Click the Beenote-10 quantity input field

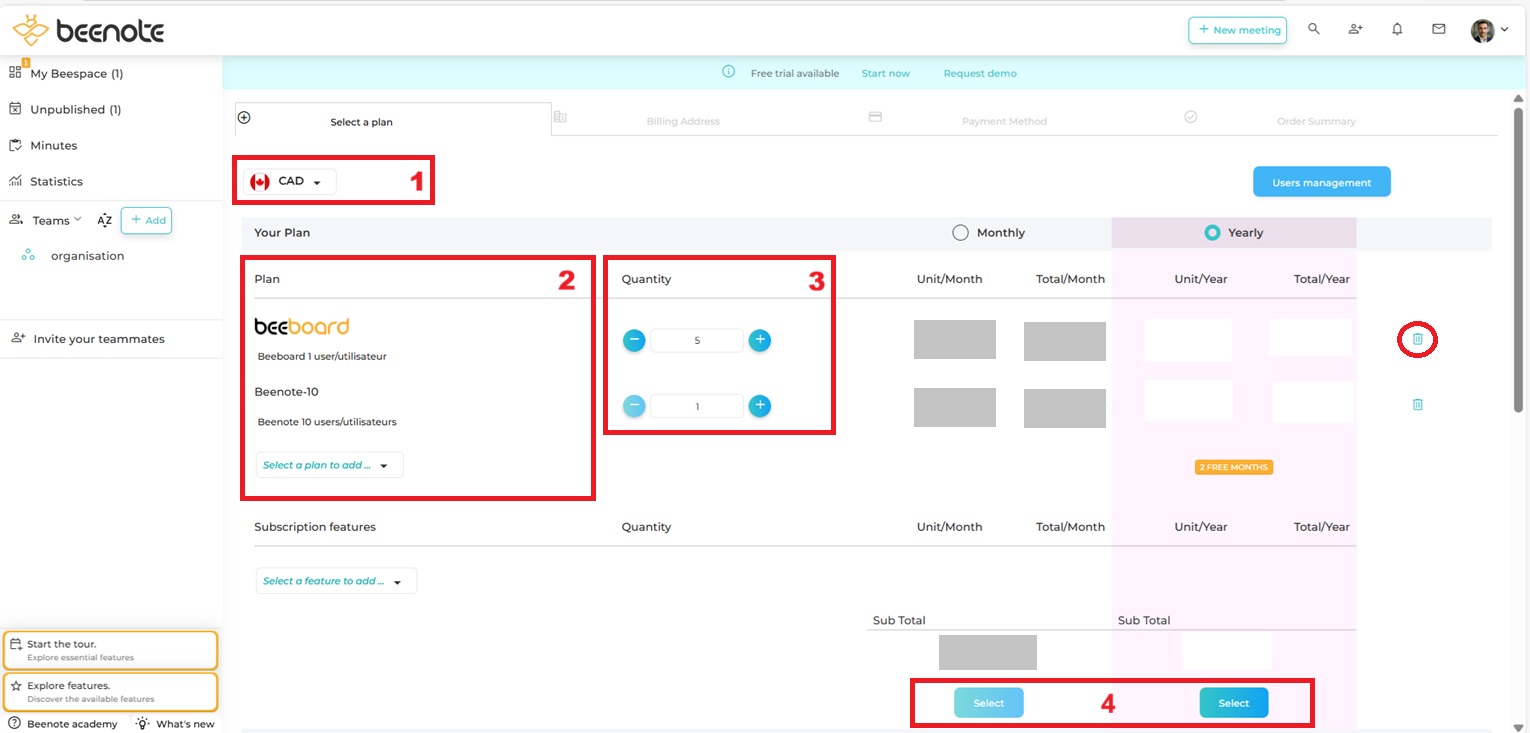[696, 406]
